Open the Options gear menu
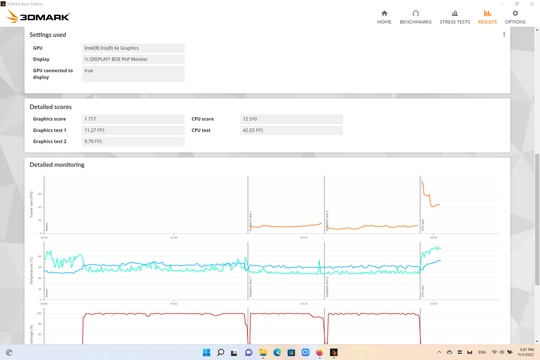The width and height of the screenshot is (540, 360). (x=515, y=17)
